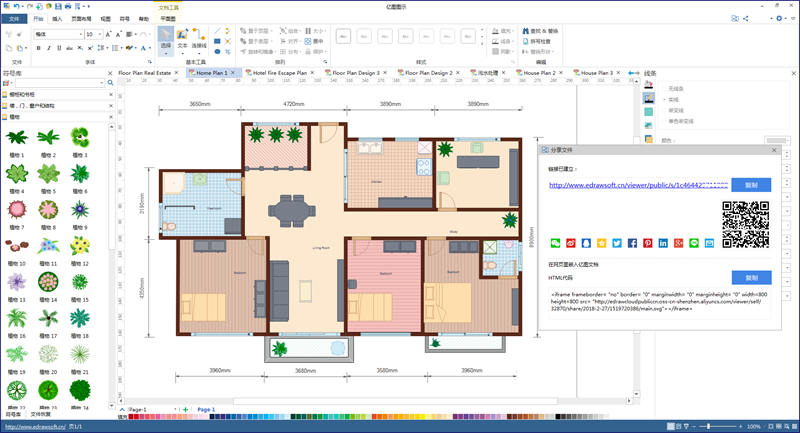
Task: Share via Line icon in share dialog
Action: point(694,243)
